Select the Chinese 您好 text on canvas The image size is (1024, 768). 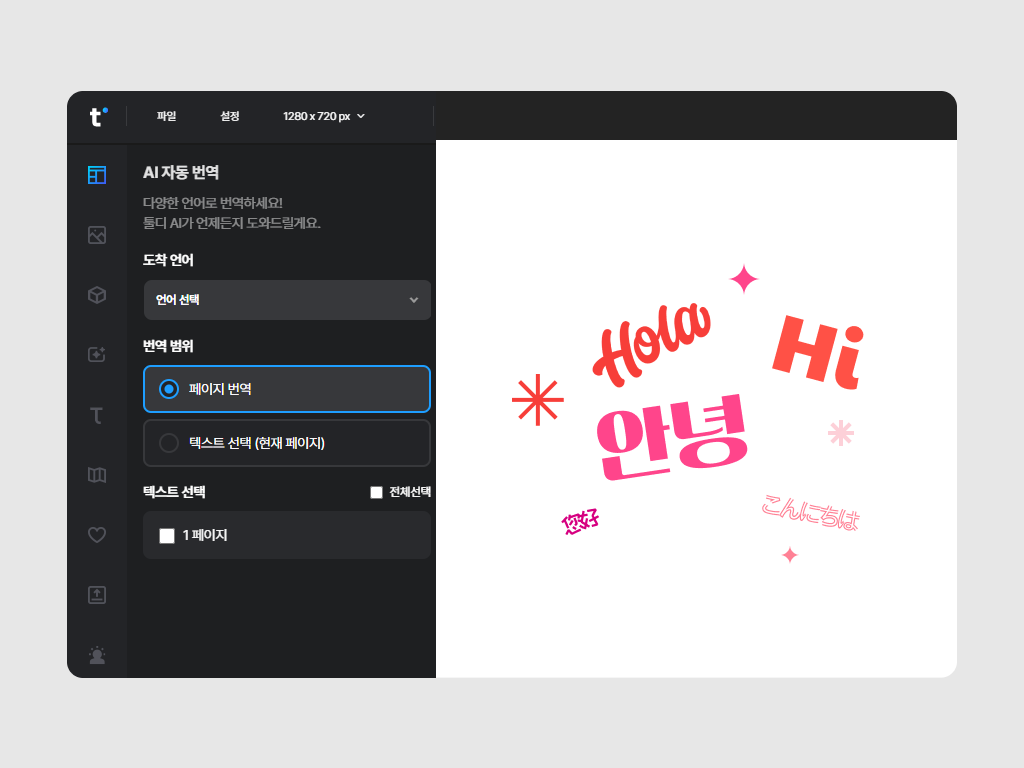(x=580, y=522)
